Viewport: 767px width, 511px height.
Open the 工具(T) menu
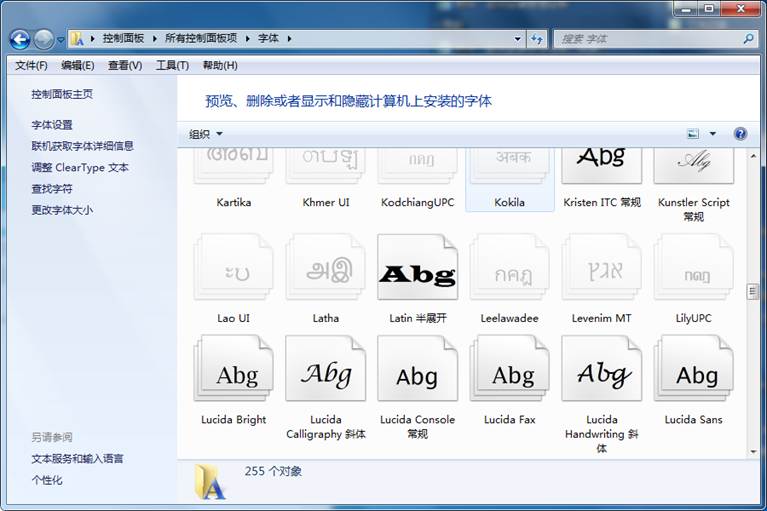point(172,65)
